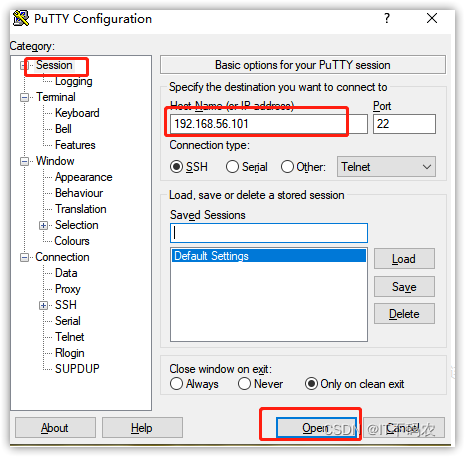Open the Appearance settings category
The width and height of the screenshot is (465, 457).
pyautogui.click(x=83, y=177)
